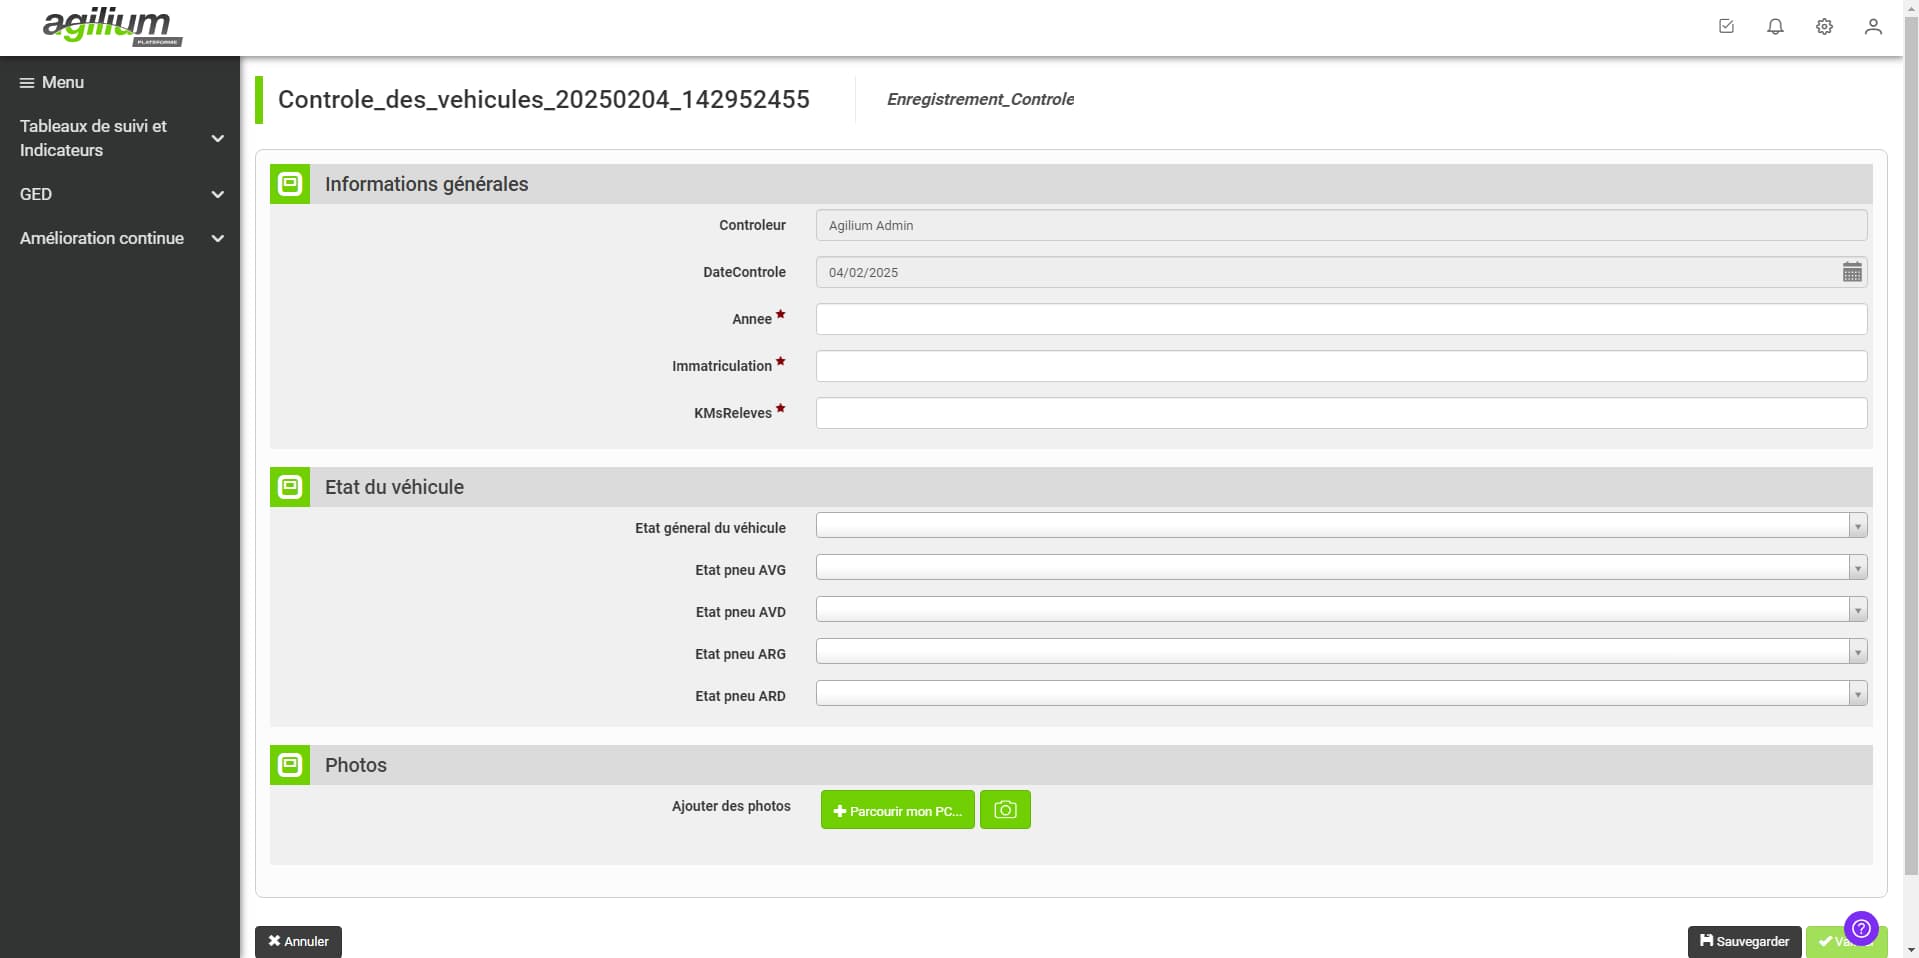
Task: Open the user profile icon
Action: [1873, 27]
